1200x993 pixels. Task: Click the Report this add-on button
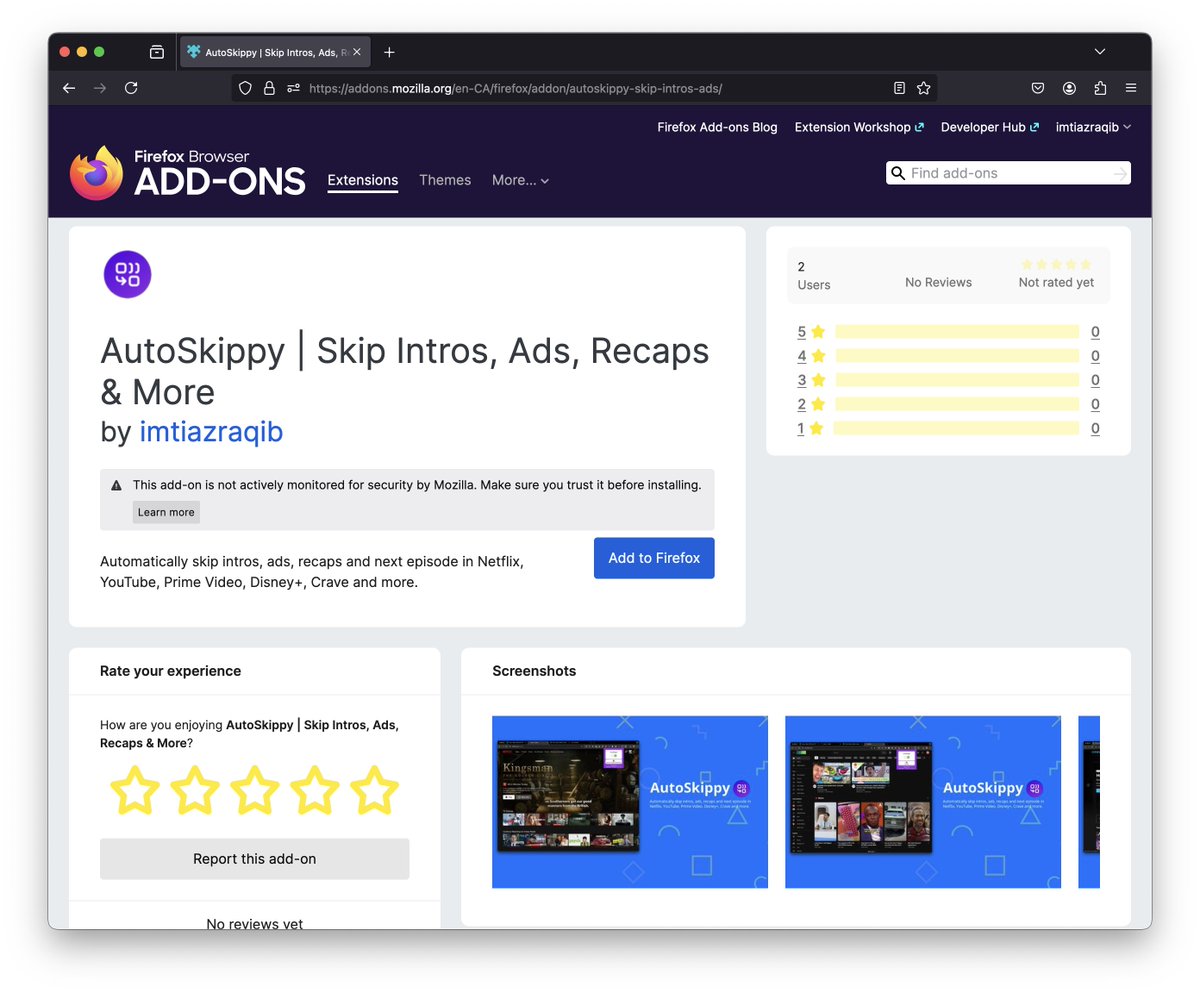255,859
